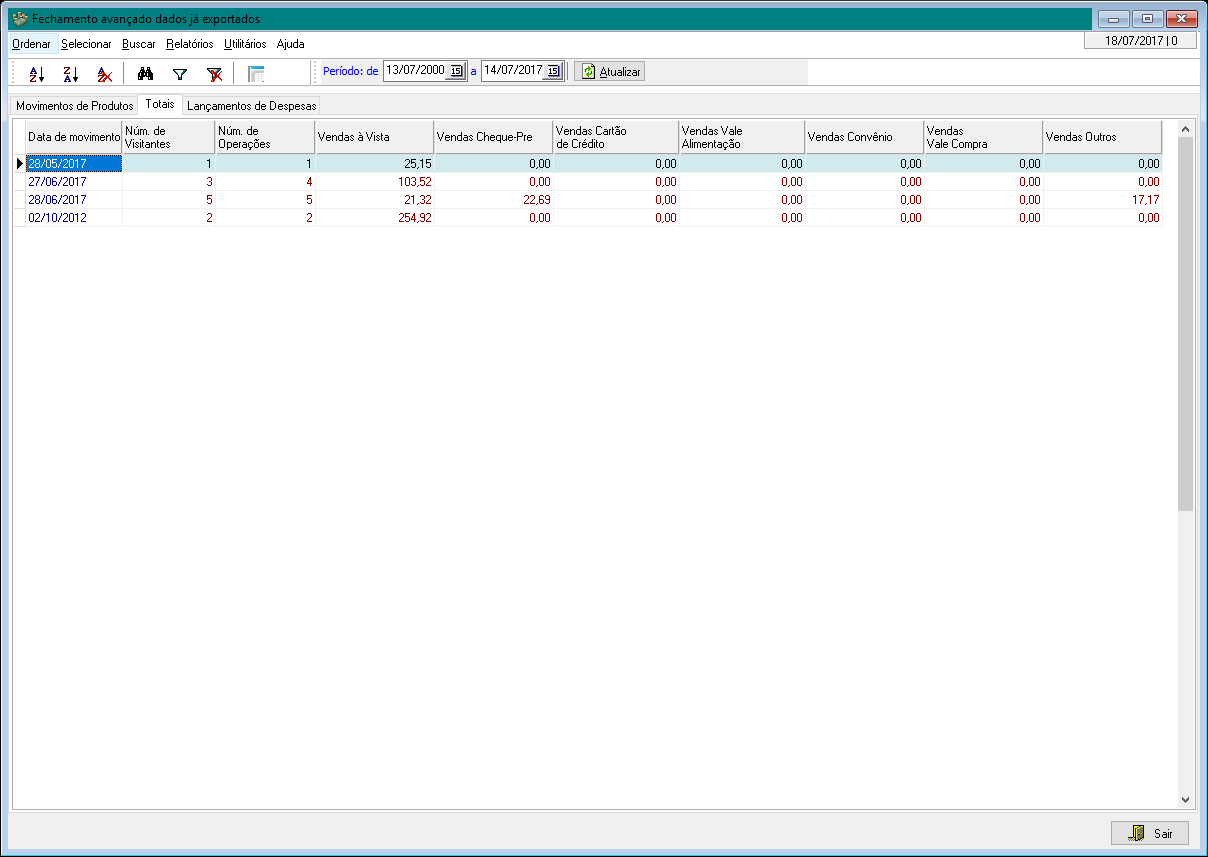Open the Selecionar menu
This screenshot has height=857, width=1208.
86,44
